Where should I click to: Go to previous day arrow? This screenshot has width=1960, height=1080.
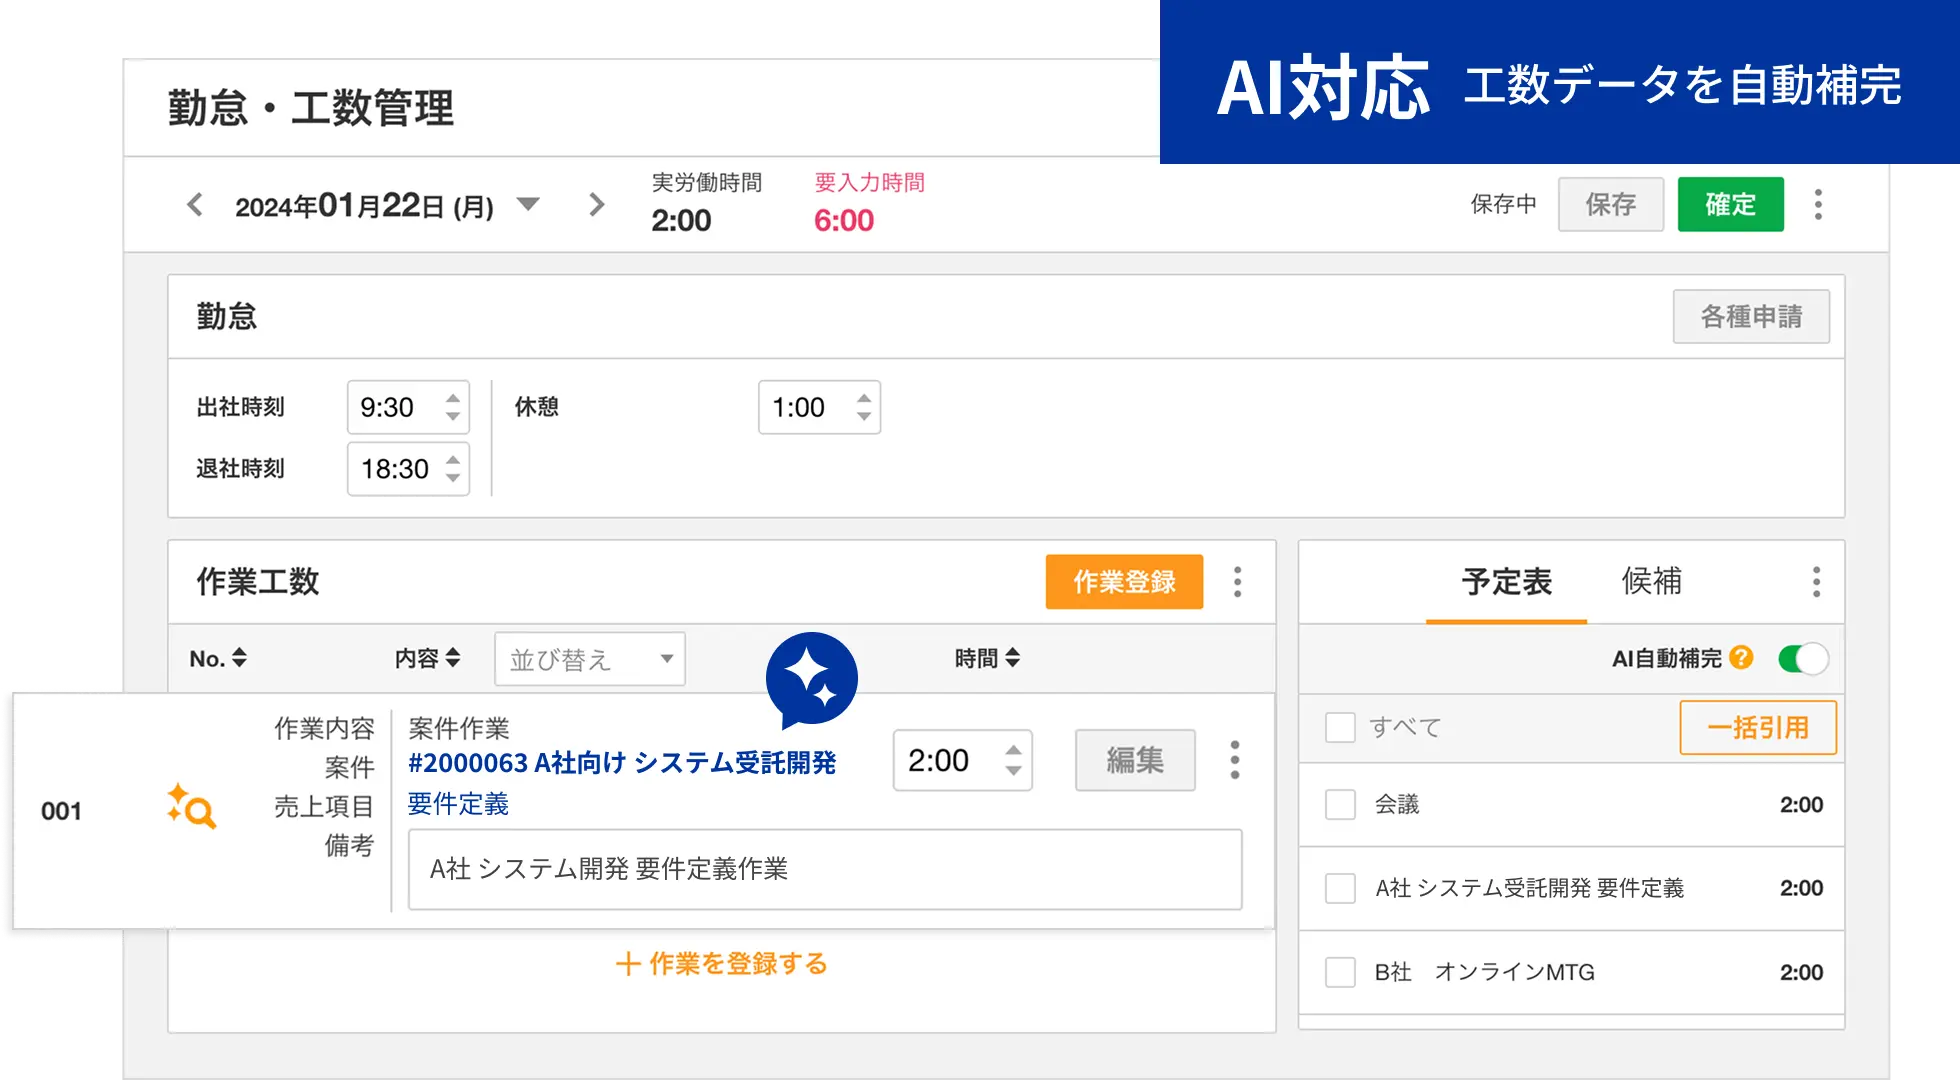[x=195, y=205]
